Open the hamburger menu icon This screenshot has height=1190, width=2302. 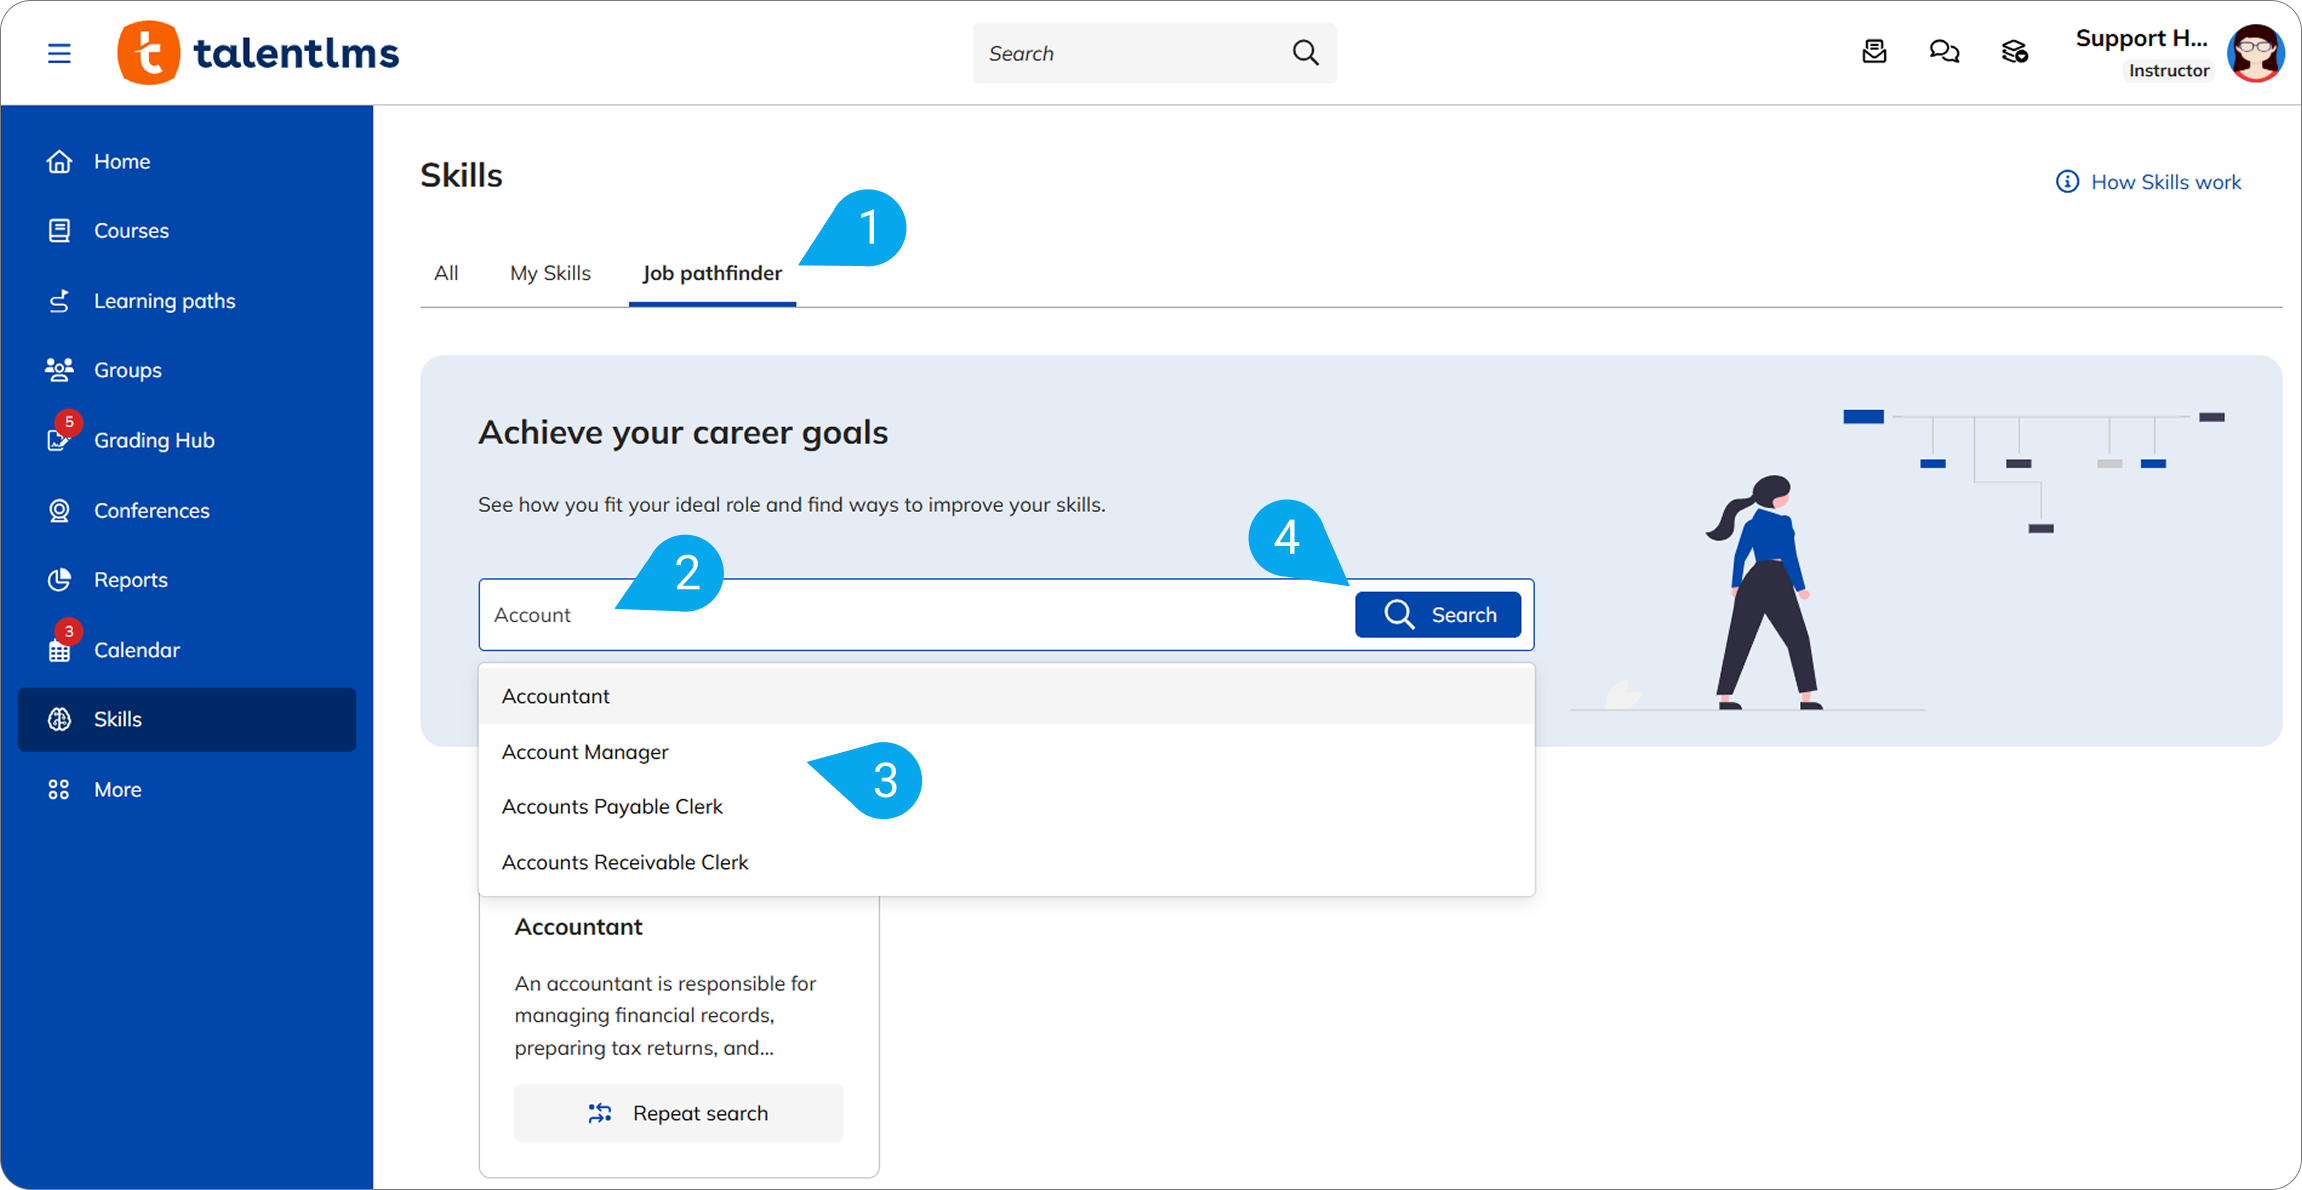click(x=59, y=53)
